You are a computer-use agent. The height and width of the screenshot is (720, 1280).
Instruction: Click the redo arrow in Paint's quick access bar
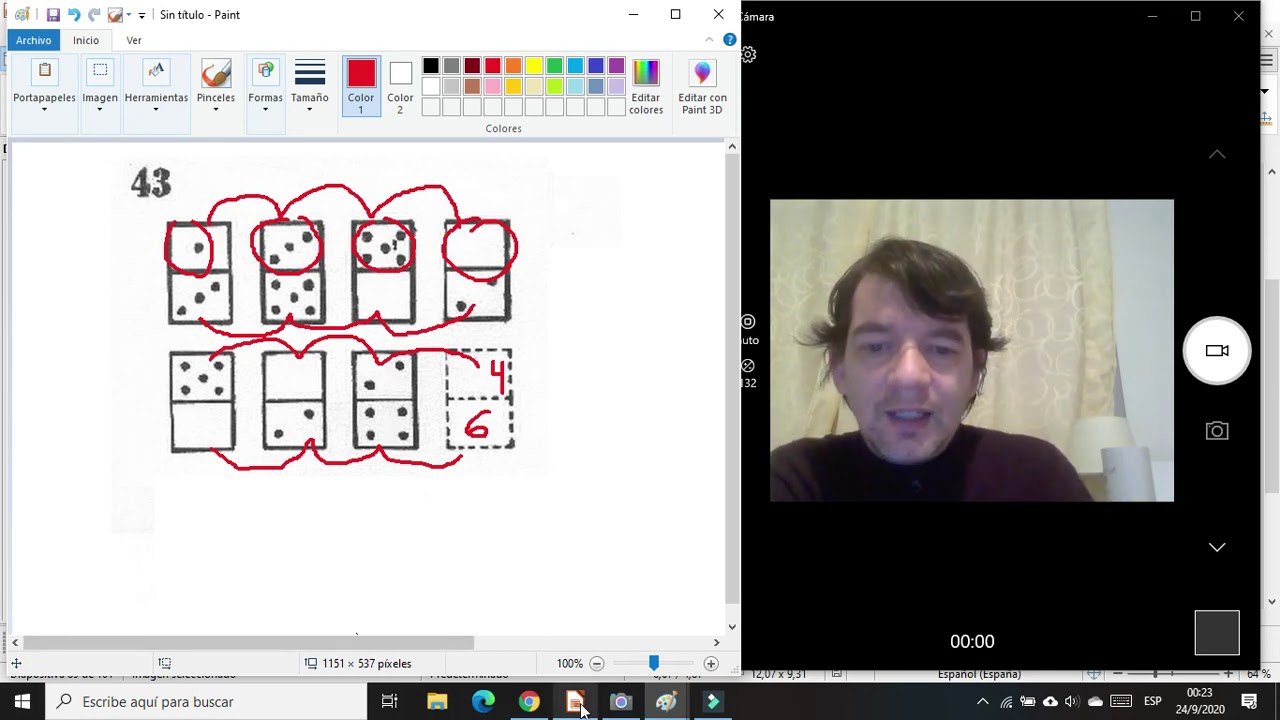click(94, 15)
